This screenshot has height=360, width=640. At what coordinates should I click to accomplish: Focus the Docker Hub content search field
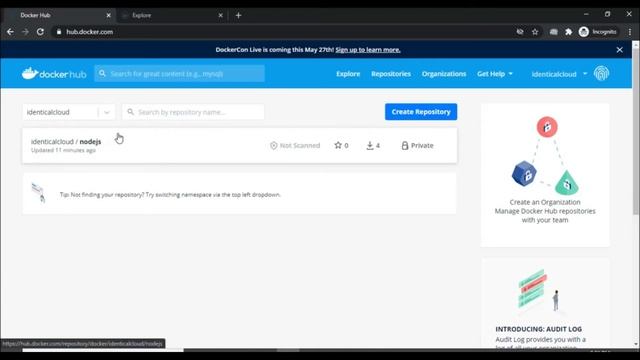tap(180, 73)
